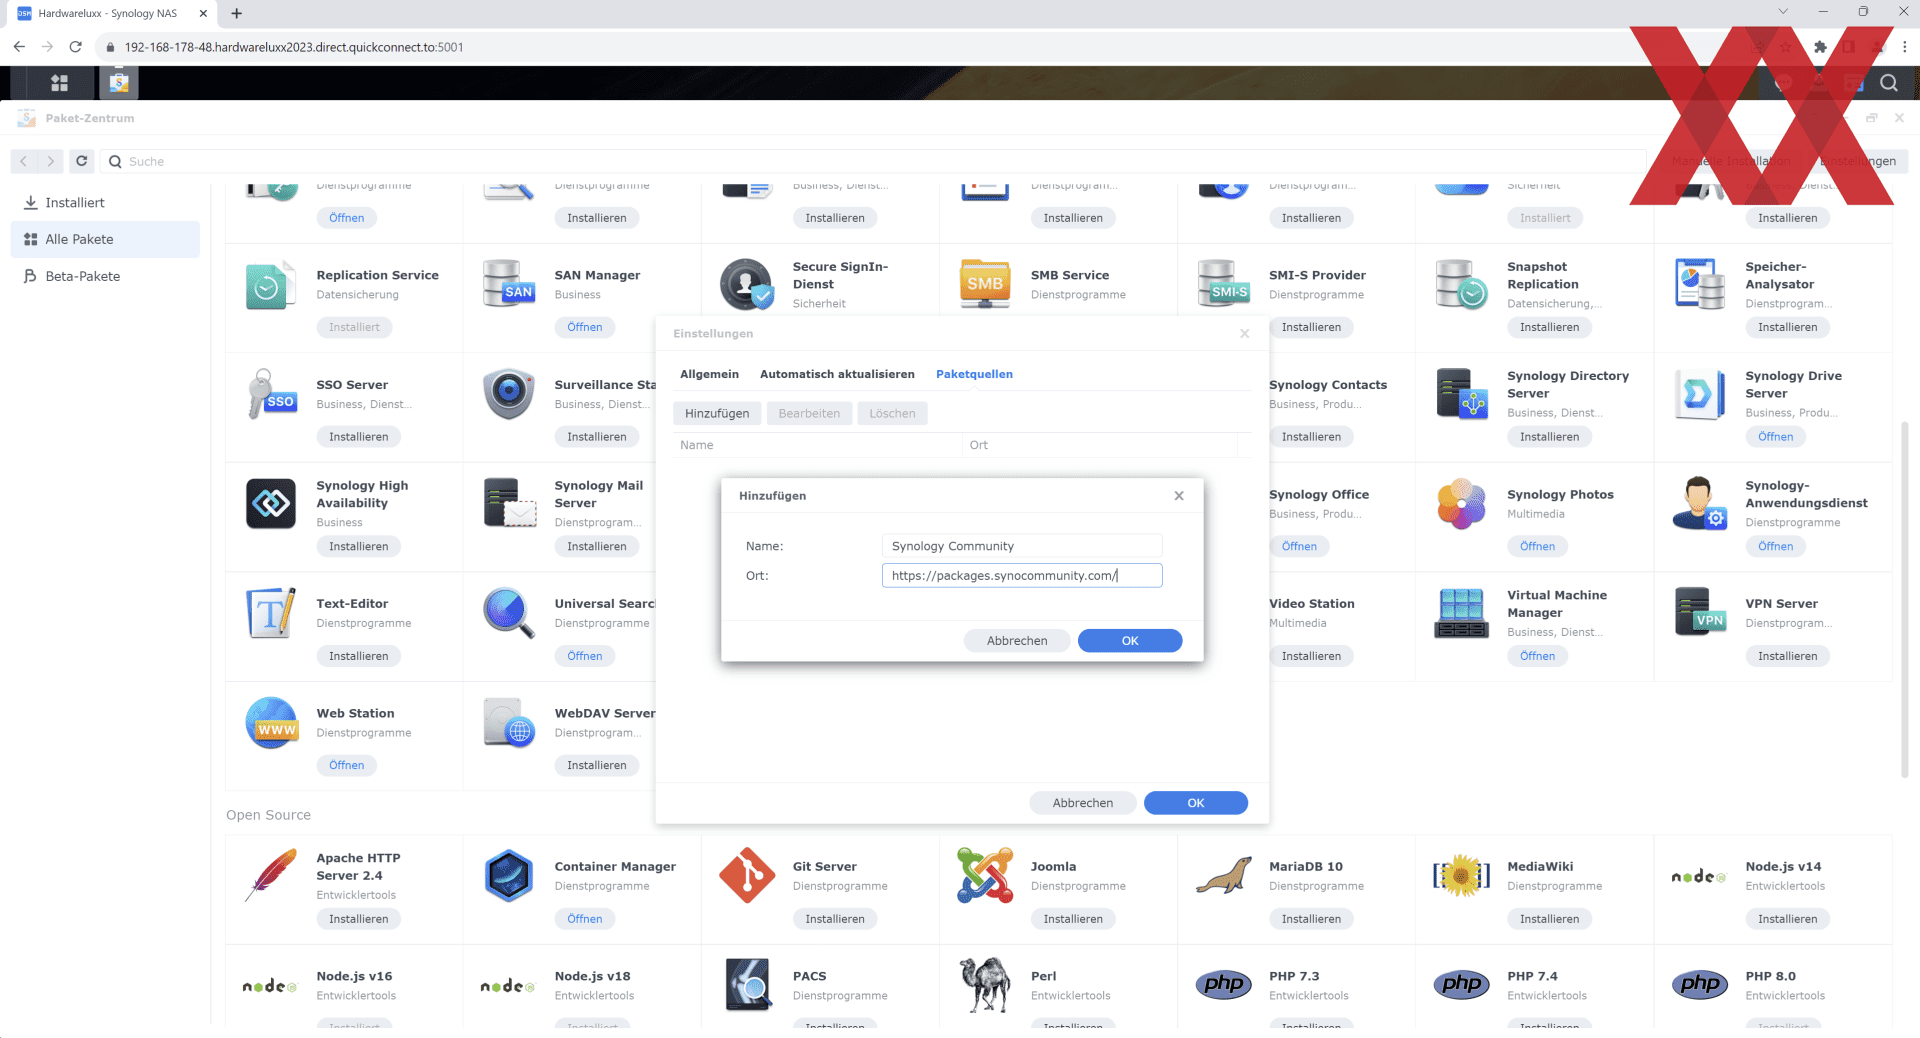Click the Name field in Hinzufügen dialog
1920x1038 pixels.
coord(1022,546)
